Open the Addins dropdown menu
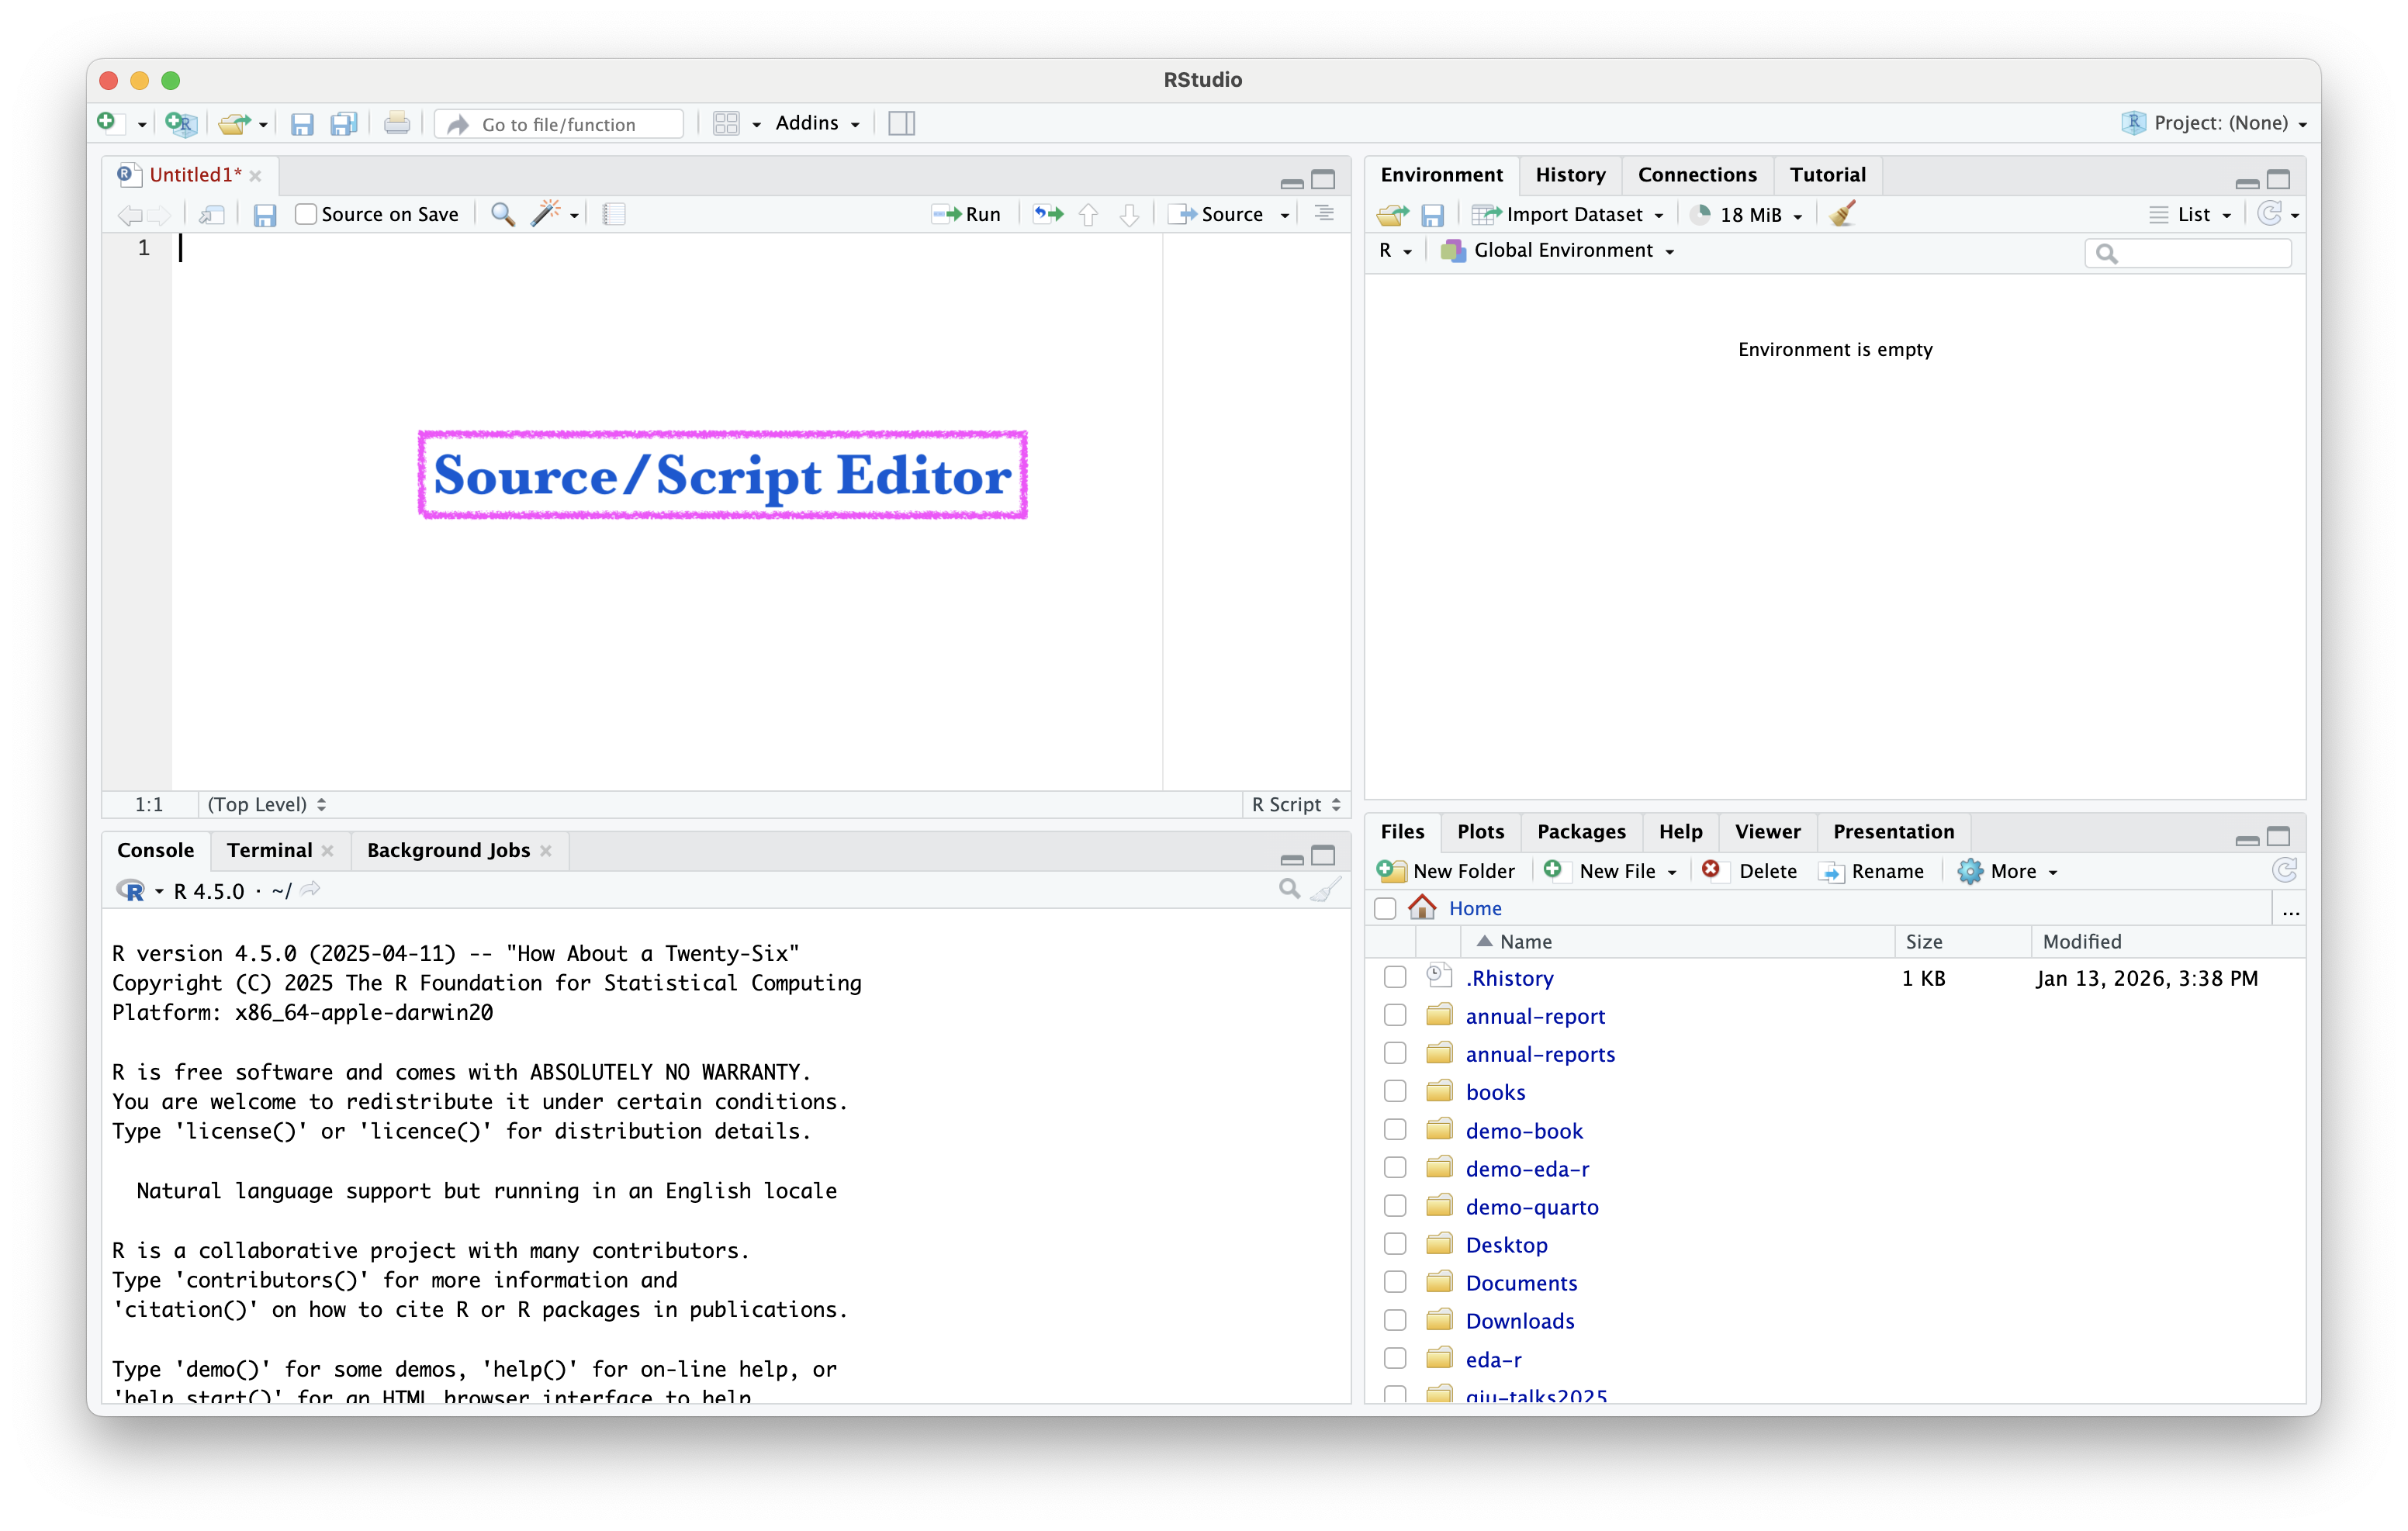 pyautogui.click(x=817, y=124)
